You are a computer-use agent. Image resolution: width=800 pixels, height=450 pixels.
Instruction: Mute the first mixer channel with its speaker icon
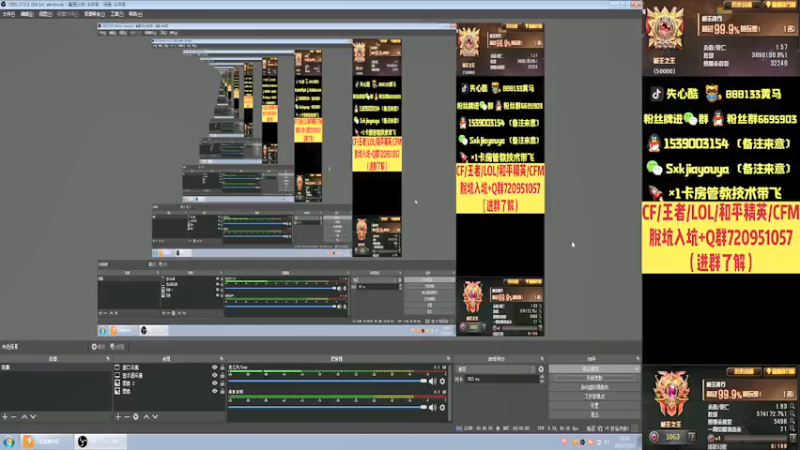tap(433, 381)
